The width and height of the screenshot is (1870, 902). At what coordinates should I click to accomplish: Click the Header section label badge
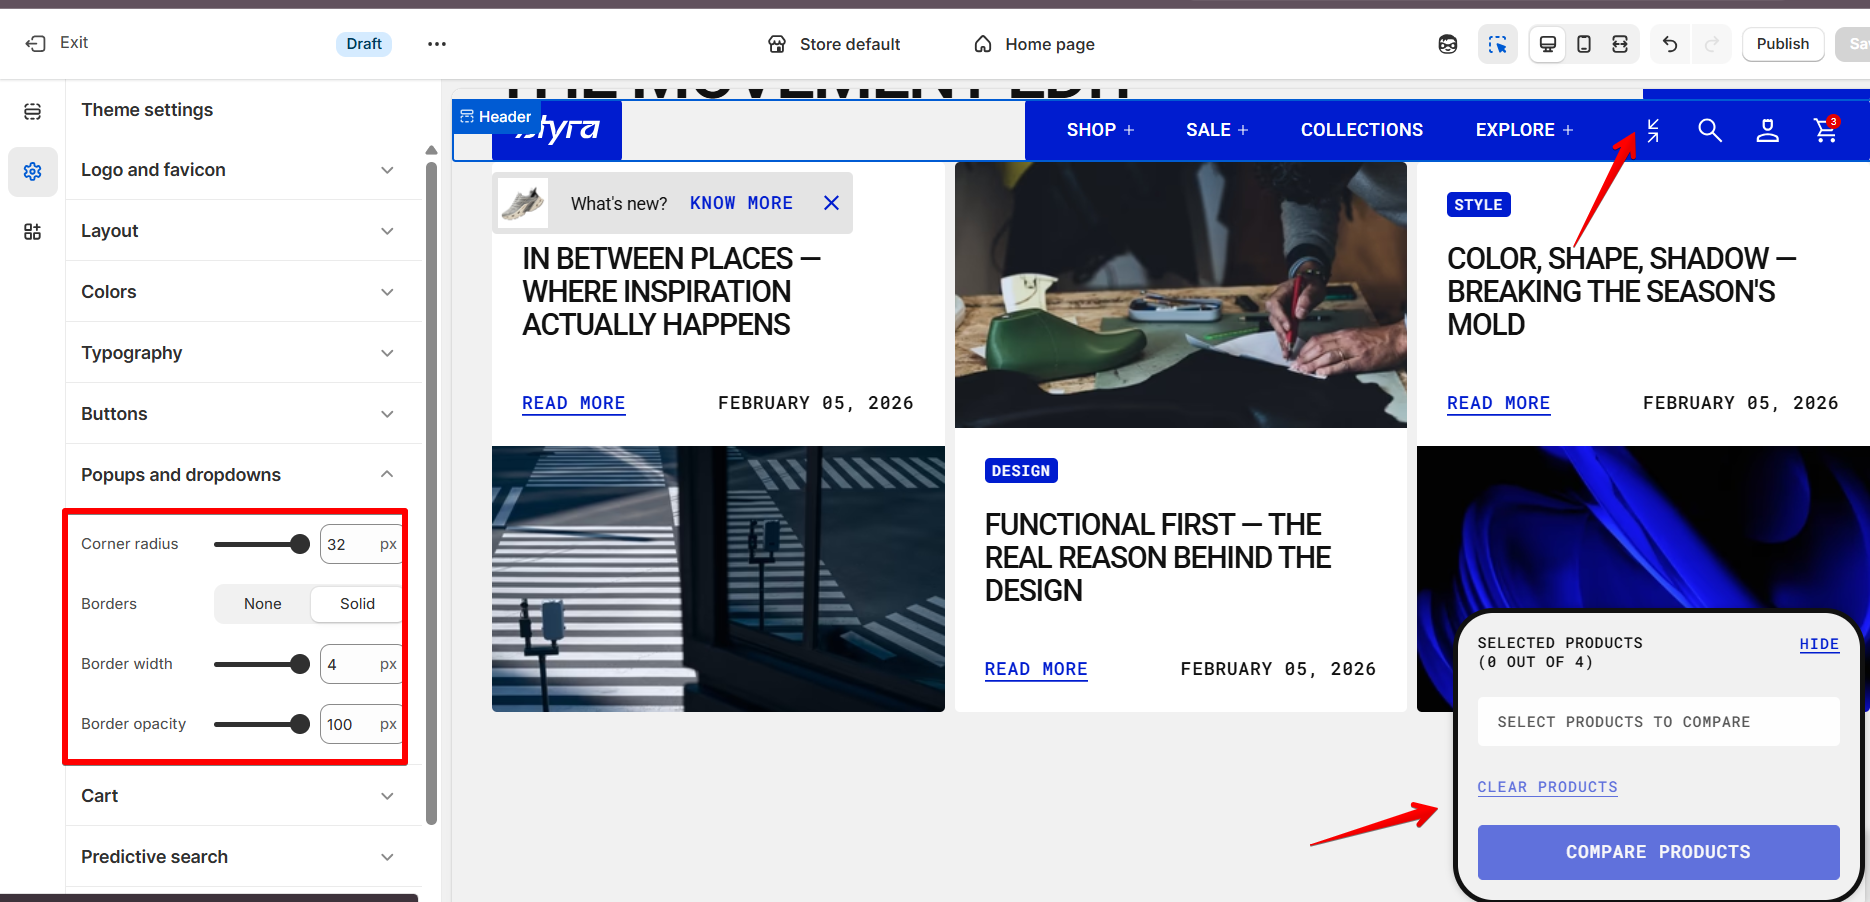(x=496, y=117)
